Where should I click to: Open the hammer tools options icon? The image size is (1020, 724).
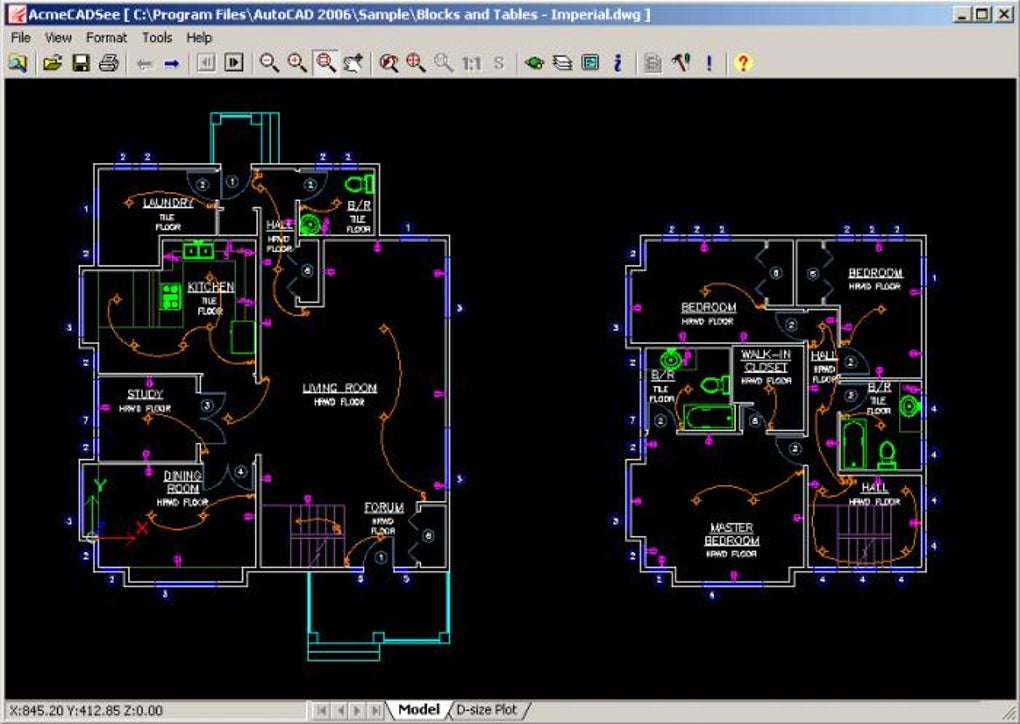(x=680, y=63)
